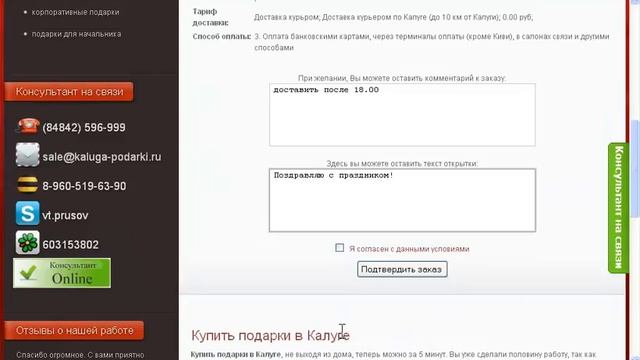Click the postcard text area

coord(402,200)
